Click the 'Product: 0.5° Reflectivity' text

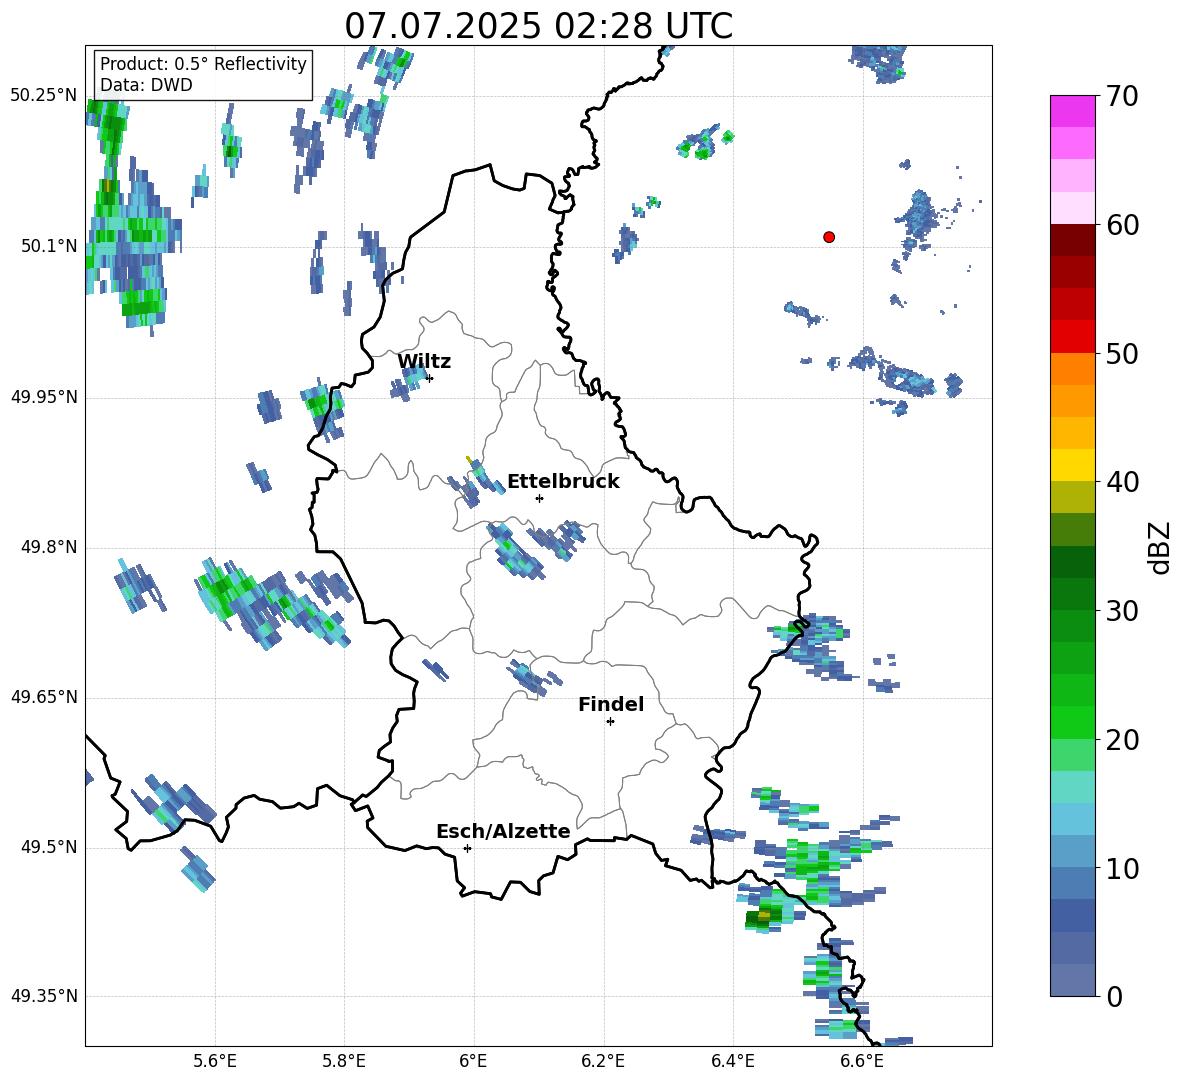203,64
